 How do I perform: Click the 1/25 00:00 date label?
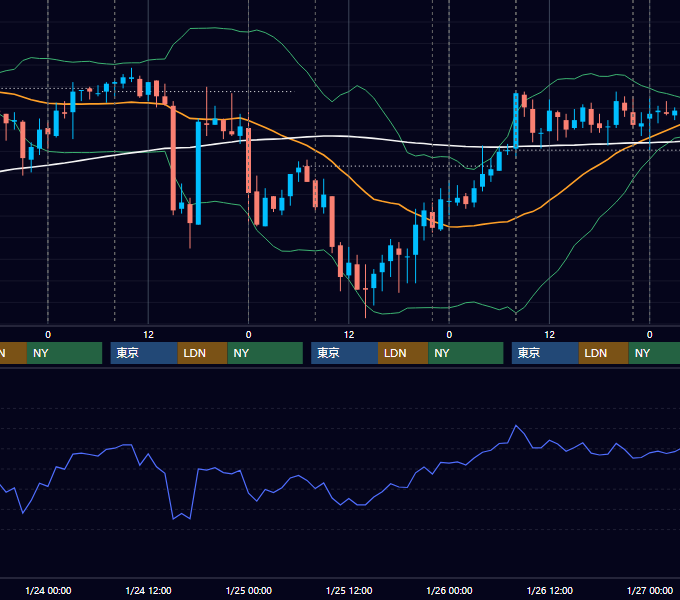pos(249,590)
